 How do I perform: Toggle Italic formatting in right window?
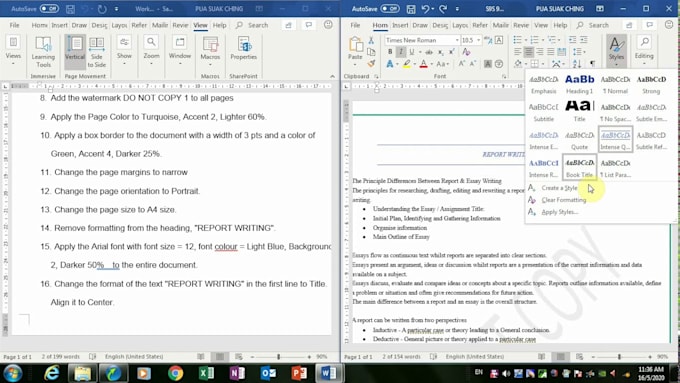(401, 52)
